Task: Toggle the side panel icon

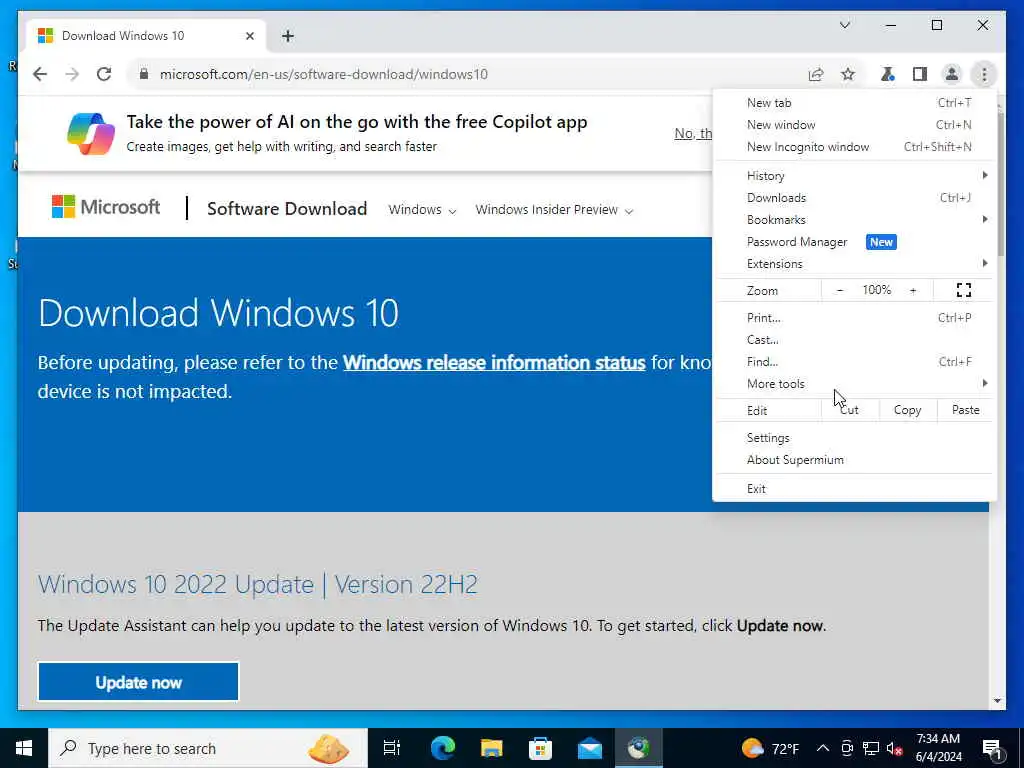Action: pyautogui.click(x=920, y=74)
